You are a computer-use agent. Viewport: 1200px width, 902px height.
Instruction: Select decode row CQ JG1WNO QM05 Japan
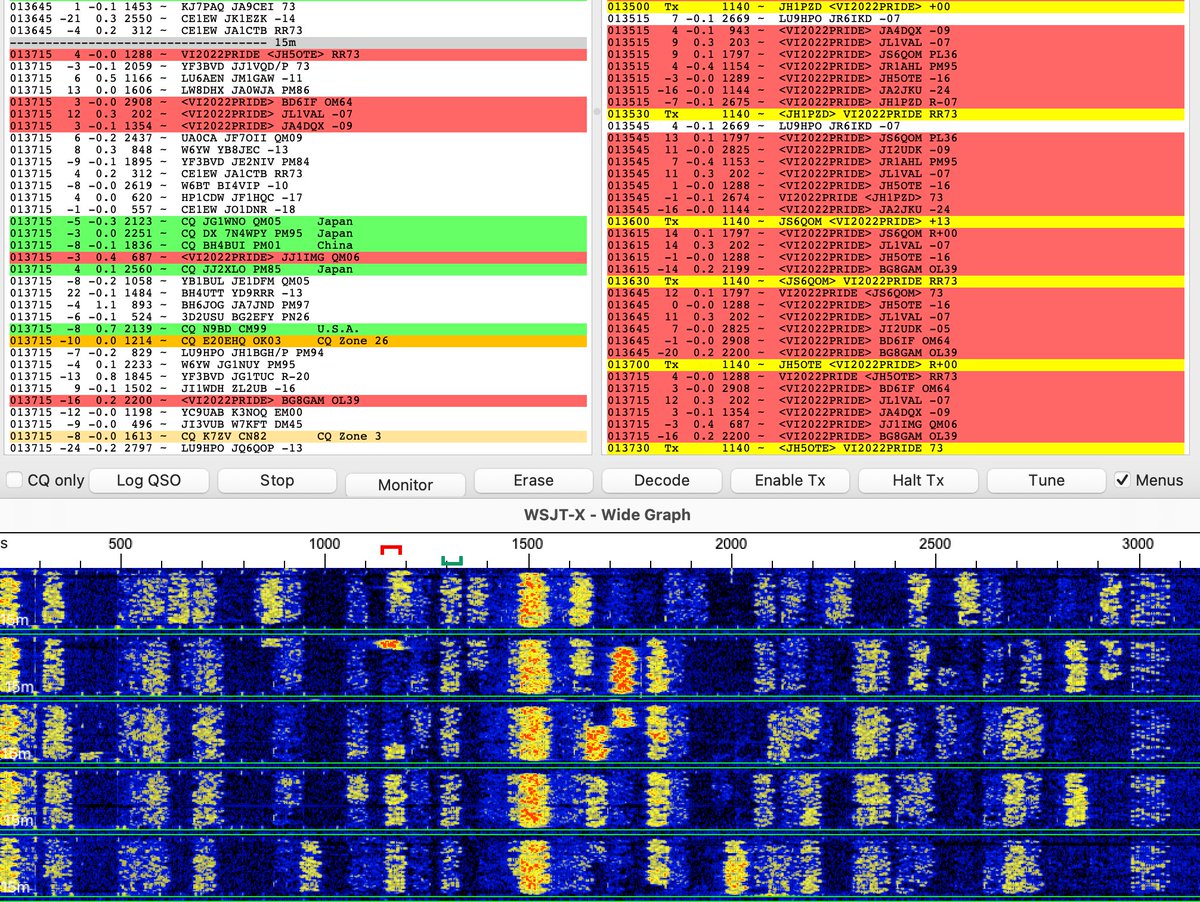point(296,222)
